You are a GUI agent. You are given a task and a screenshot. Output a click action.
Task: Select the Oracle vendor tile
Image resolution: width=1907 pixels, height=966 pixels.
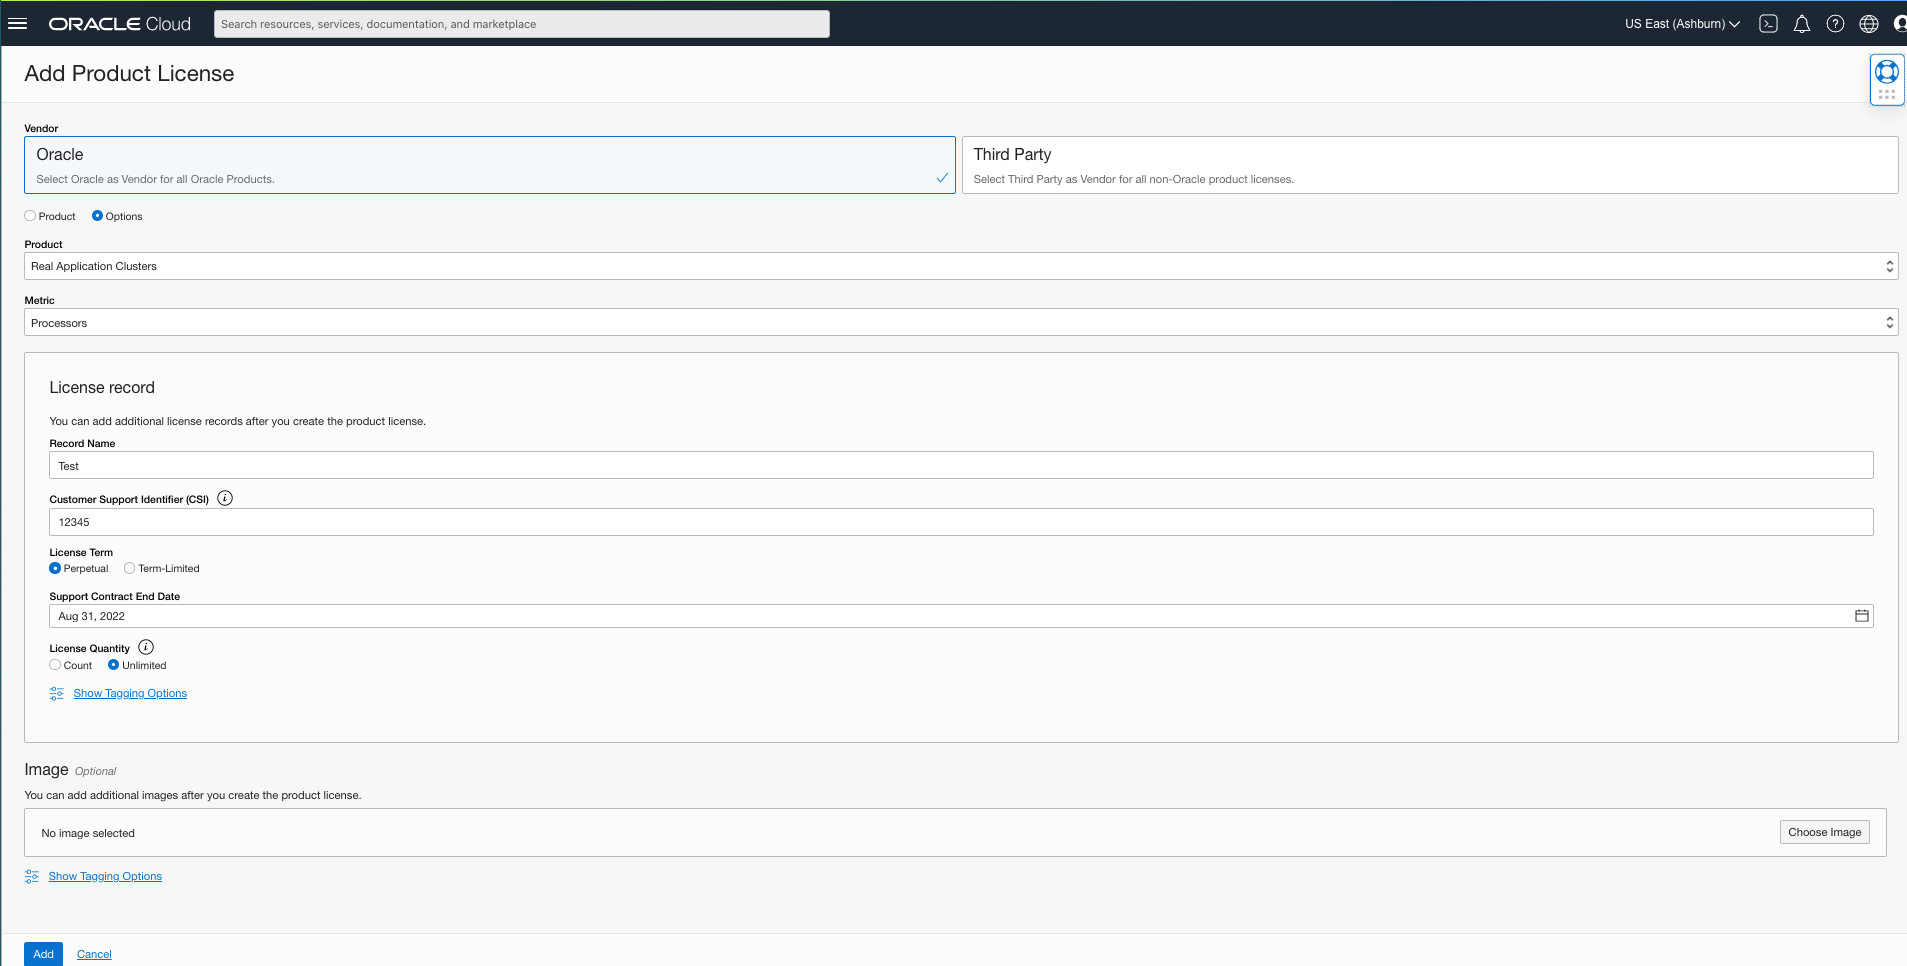[x=489, y=164]
